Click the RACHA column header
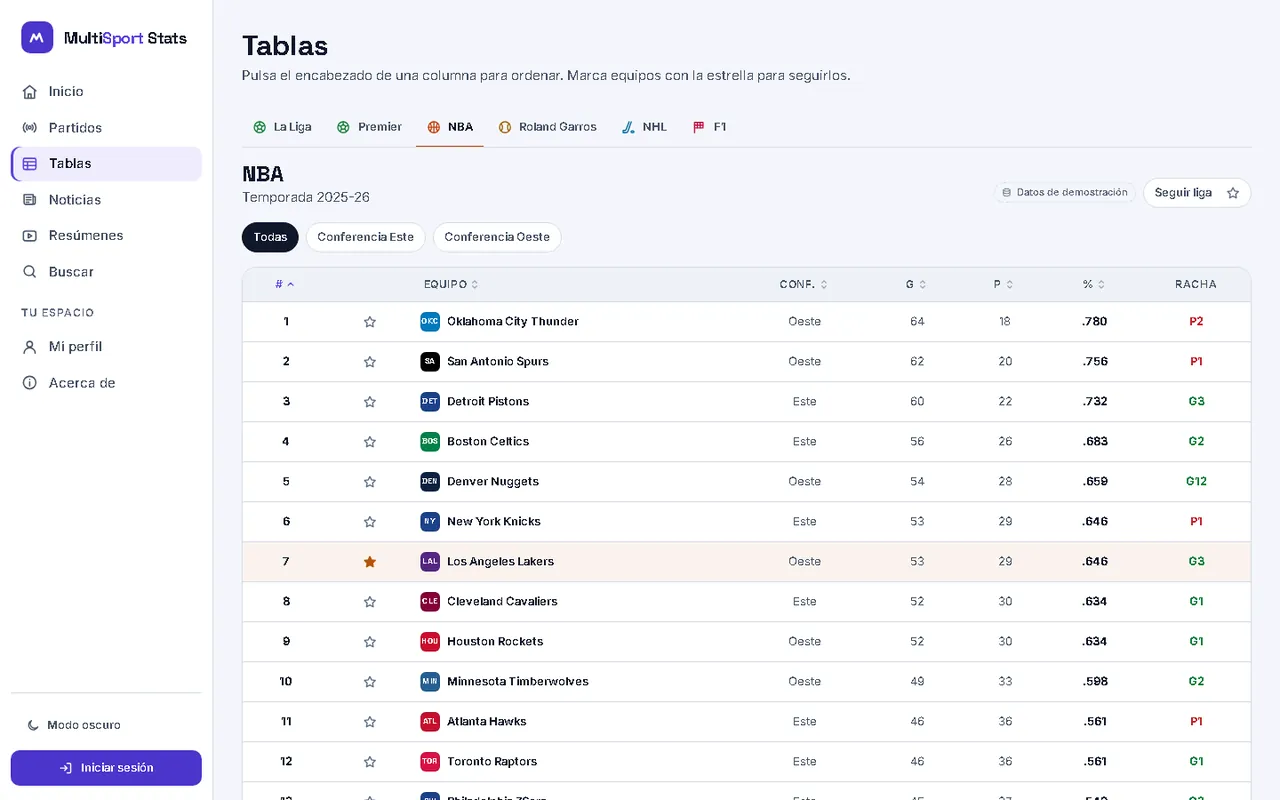 click(1196, 285)
